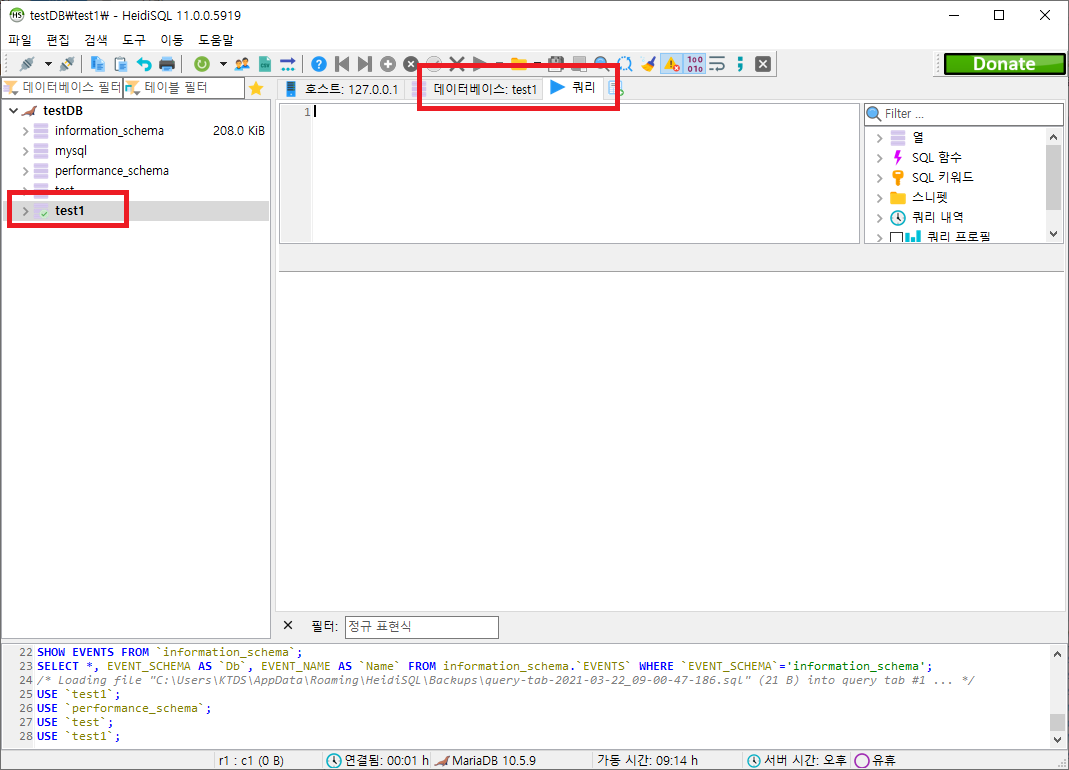Select the mysql database
1069x770 pixels.
point(71,151)
